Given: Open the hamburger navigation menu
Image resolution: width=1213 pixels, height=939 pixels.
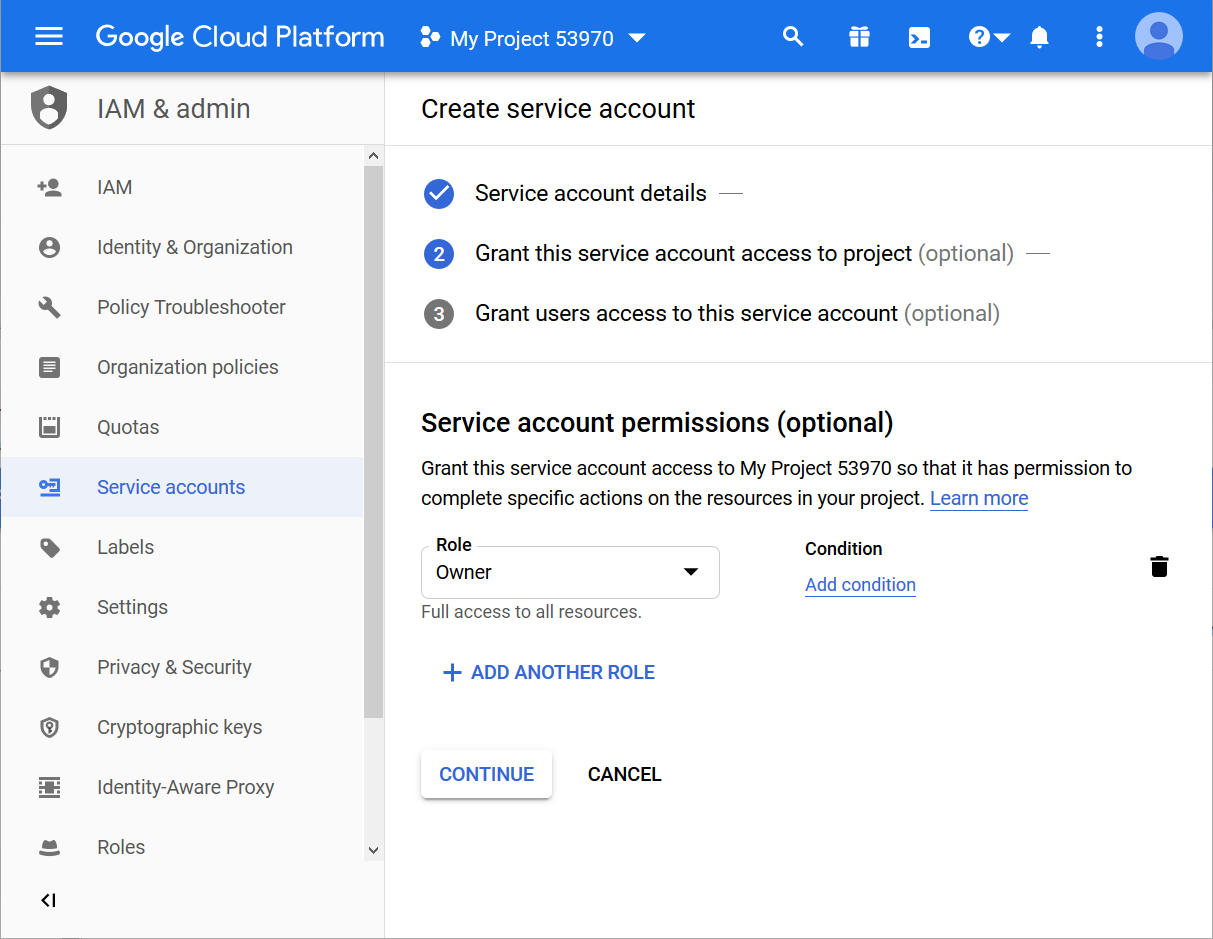Looking at the screenshot, I should (49, 37).
